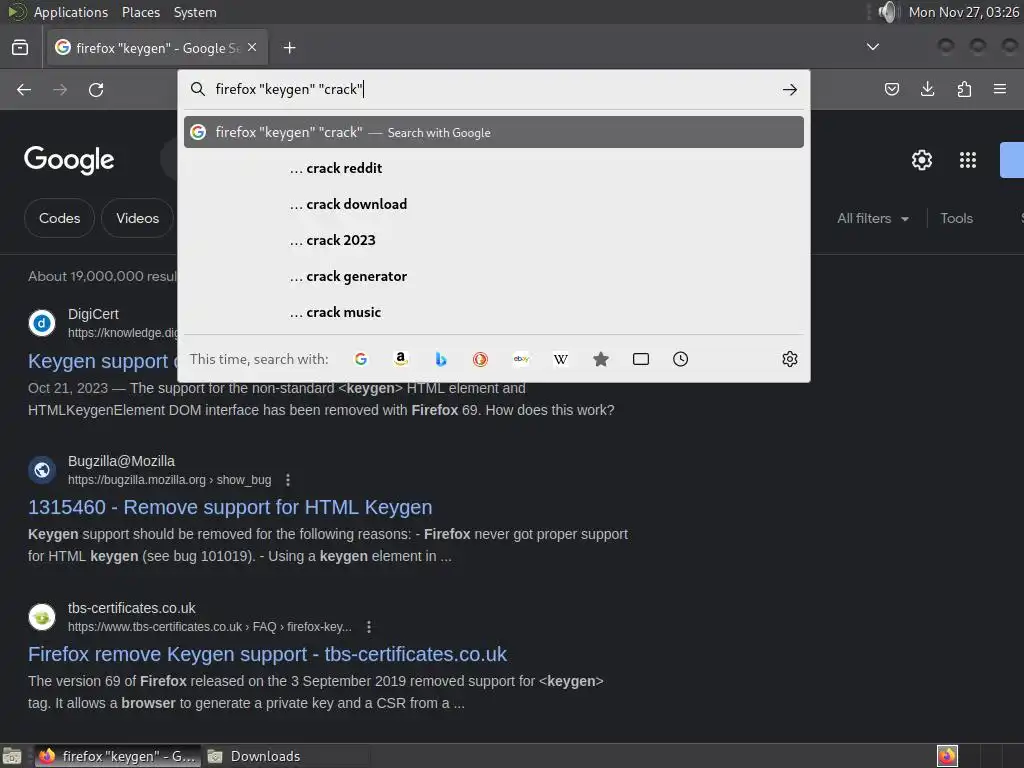Open "Keygen support" DigiCert result link
This screenshot has height=768, width=1024.
tap(98, 361)
